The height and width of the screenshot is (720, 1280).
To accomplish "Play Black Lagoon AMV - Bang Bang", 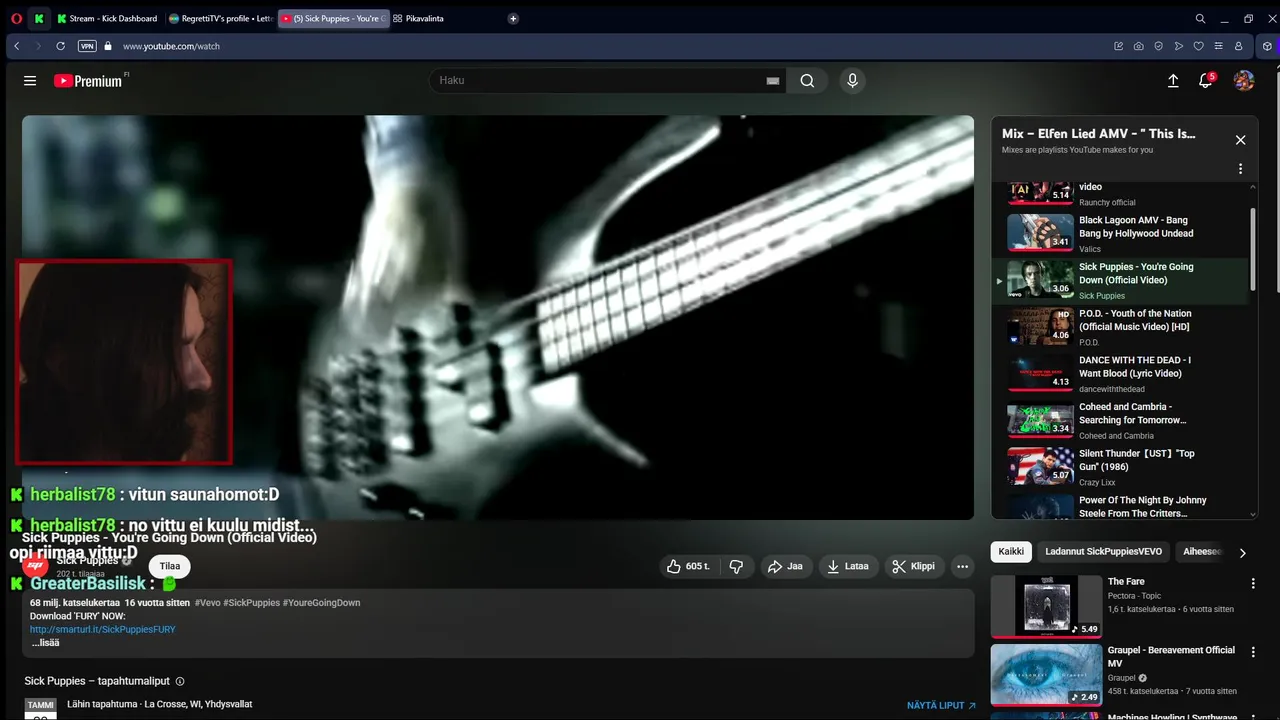I will (1120, 233).
